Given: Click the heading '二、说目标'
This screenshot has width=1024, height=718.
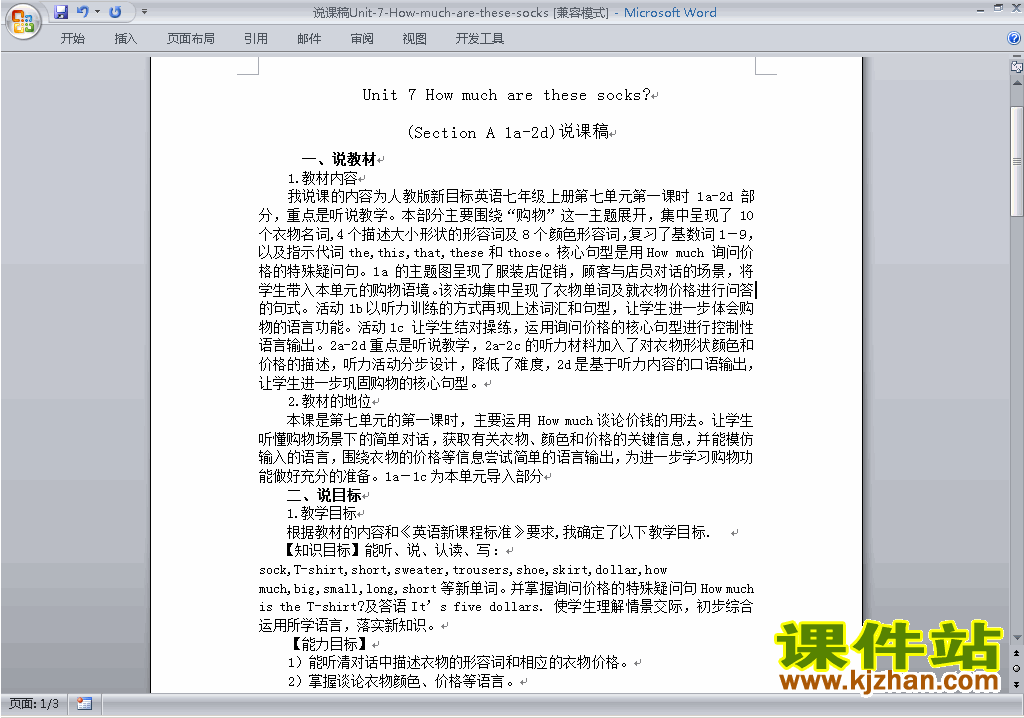Looking at the screenshot, I should [324, 495].
